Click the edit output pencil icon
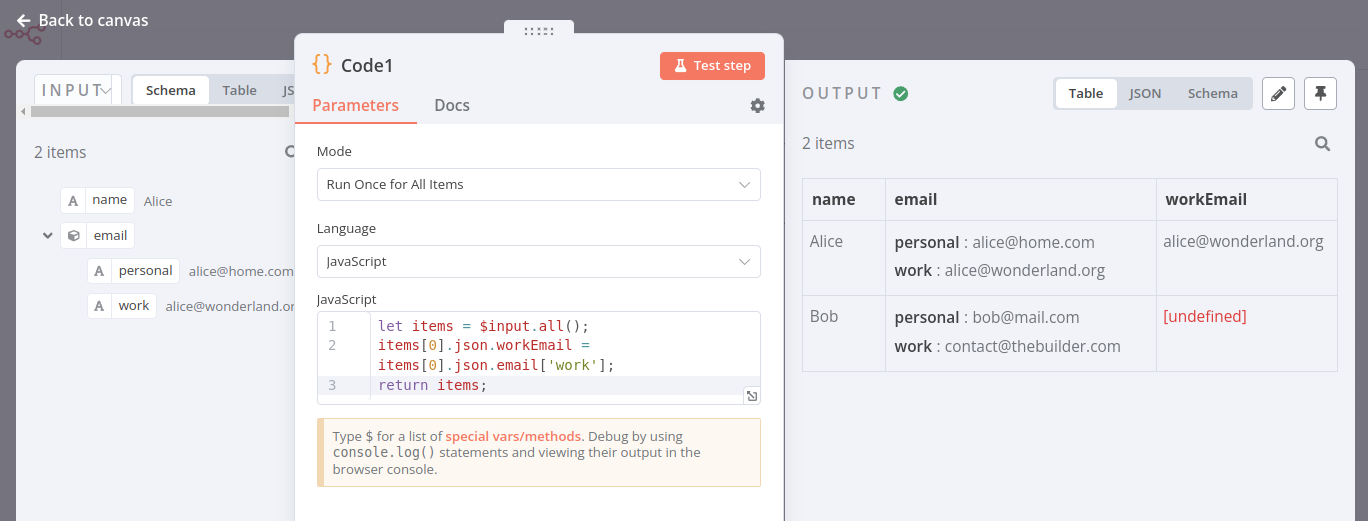Viewport: 1368px width, 521px height. [x=1278, y=94]
